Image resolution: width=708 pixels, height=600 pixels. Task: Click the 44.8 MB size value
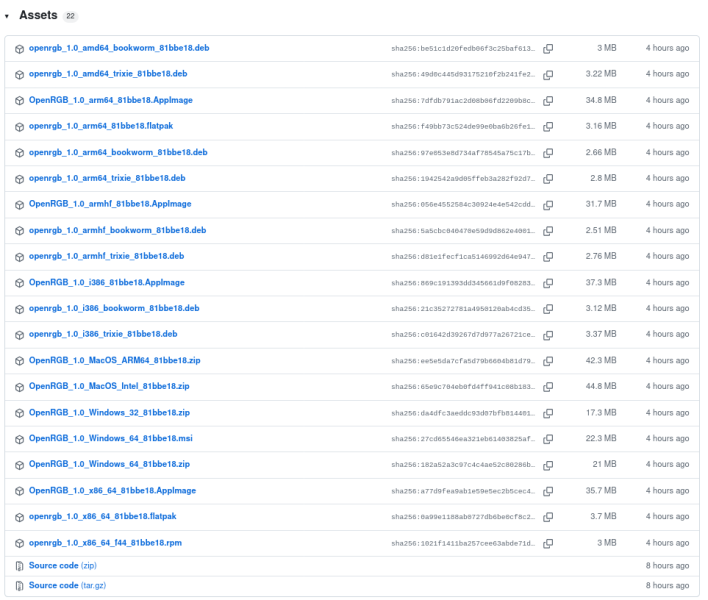point(601,386)
